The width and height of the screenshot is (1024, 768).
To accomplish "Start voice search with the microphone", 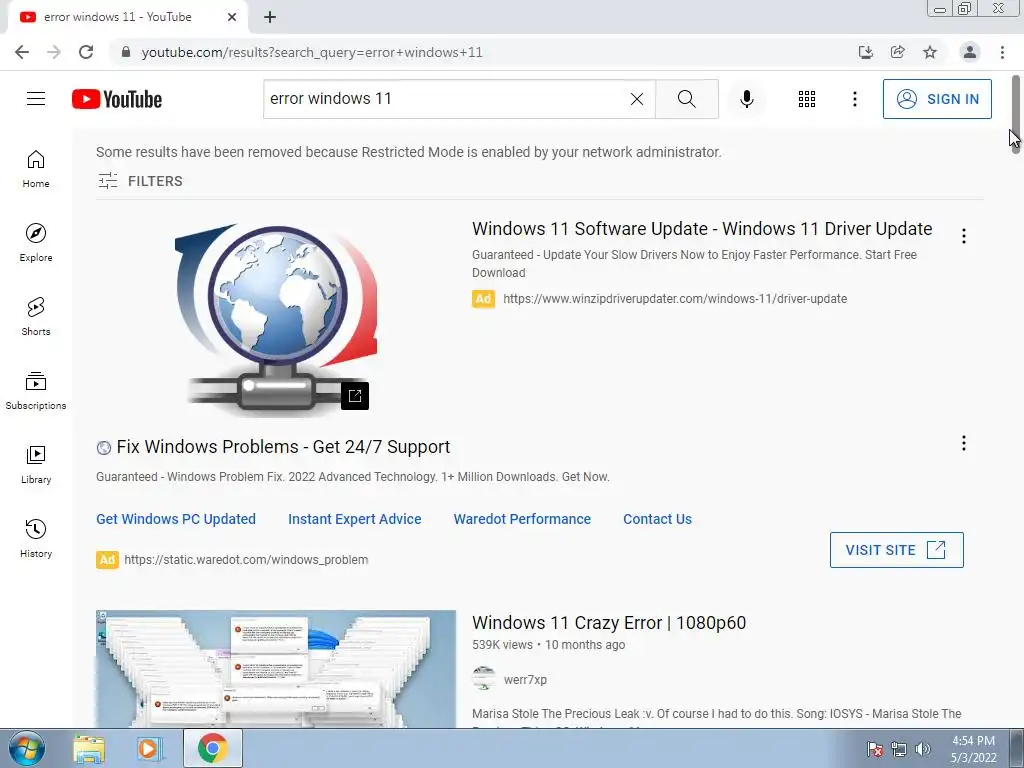I will point(746,99).
